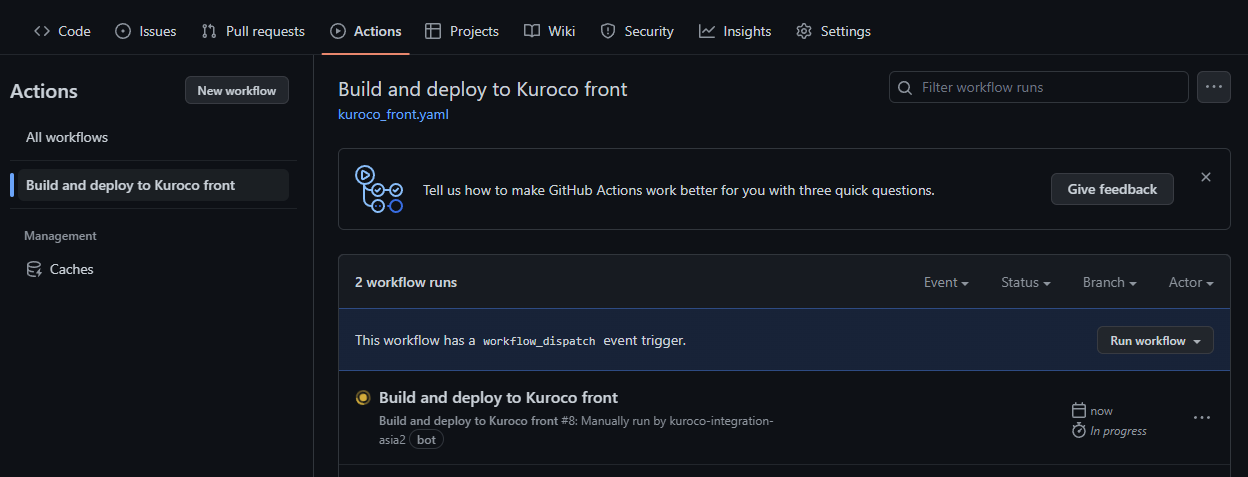1248x477 pixels.
Task: Click the in-progress status icon
Action: 363,398
